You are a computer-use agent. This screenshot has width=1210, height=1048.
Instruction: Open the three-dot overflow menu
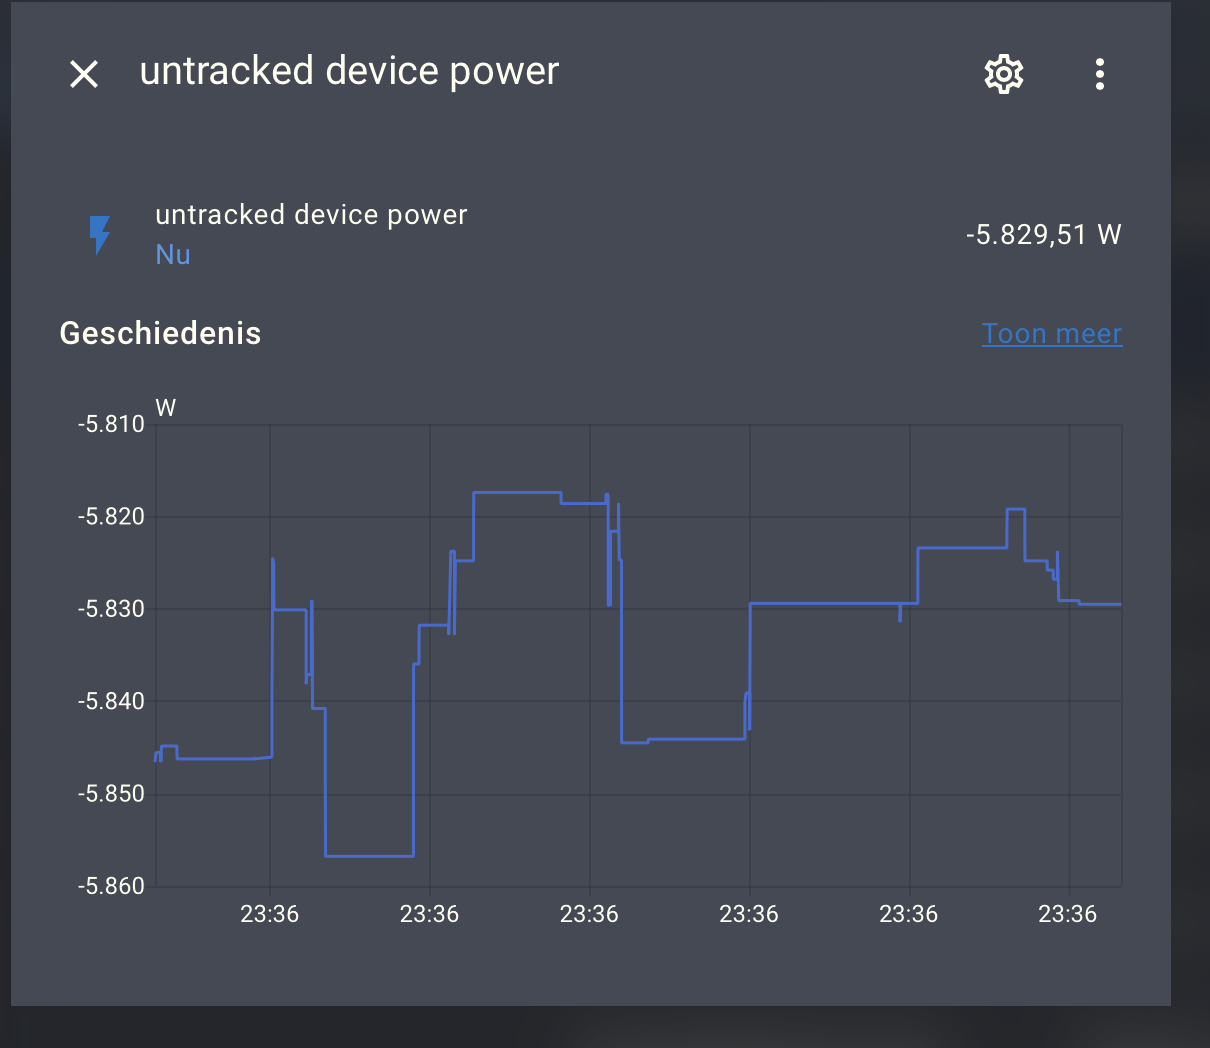pyautogui.click(x=1099, y=74)
